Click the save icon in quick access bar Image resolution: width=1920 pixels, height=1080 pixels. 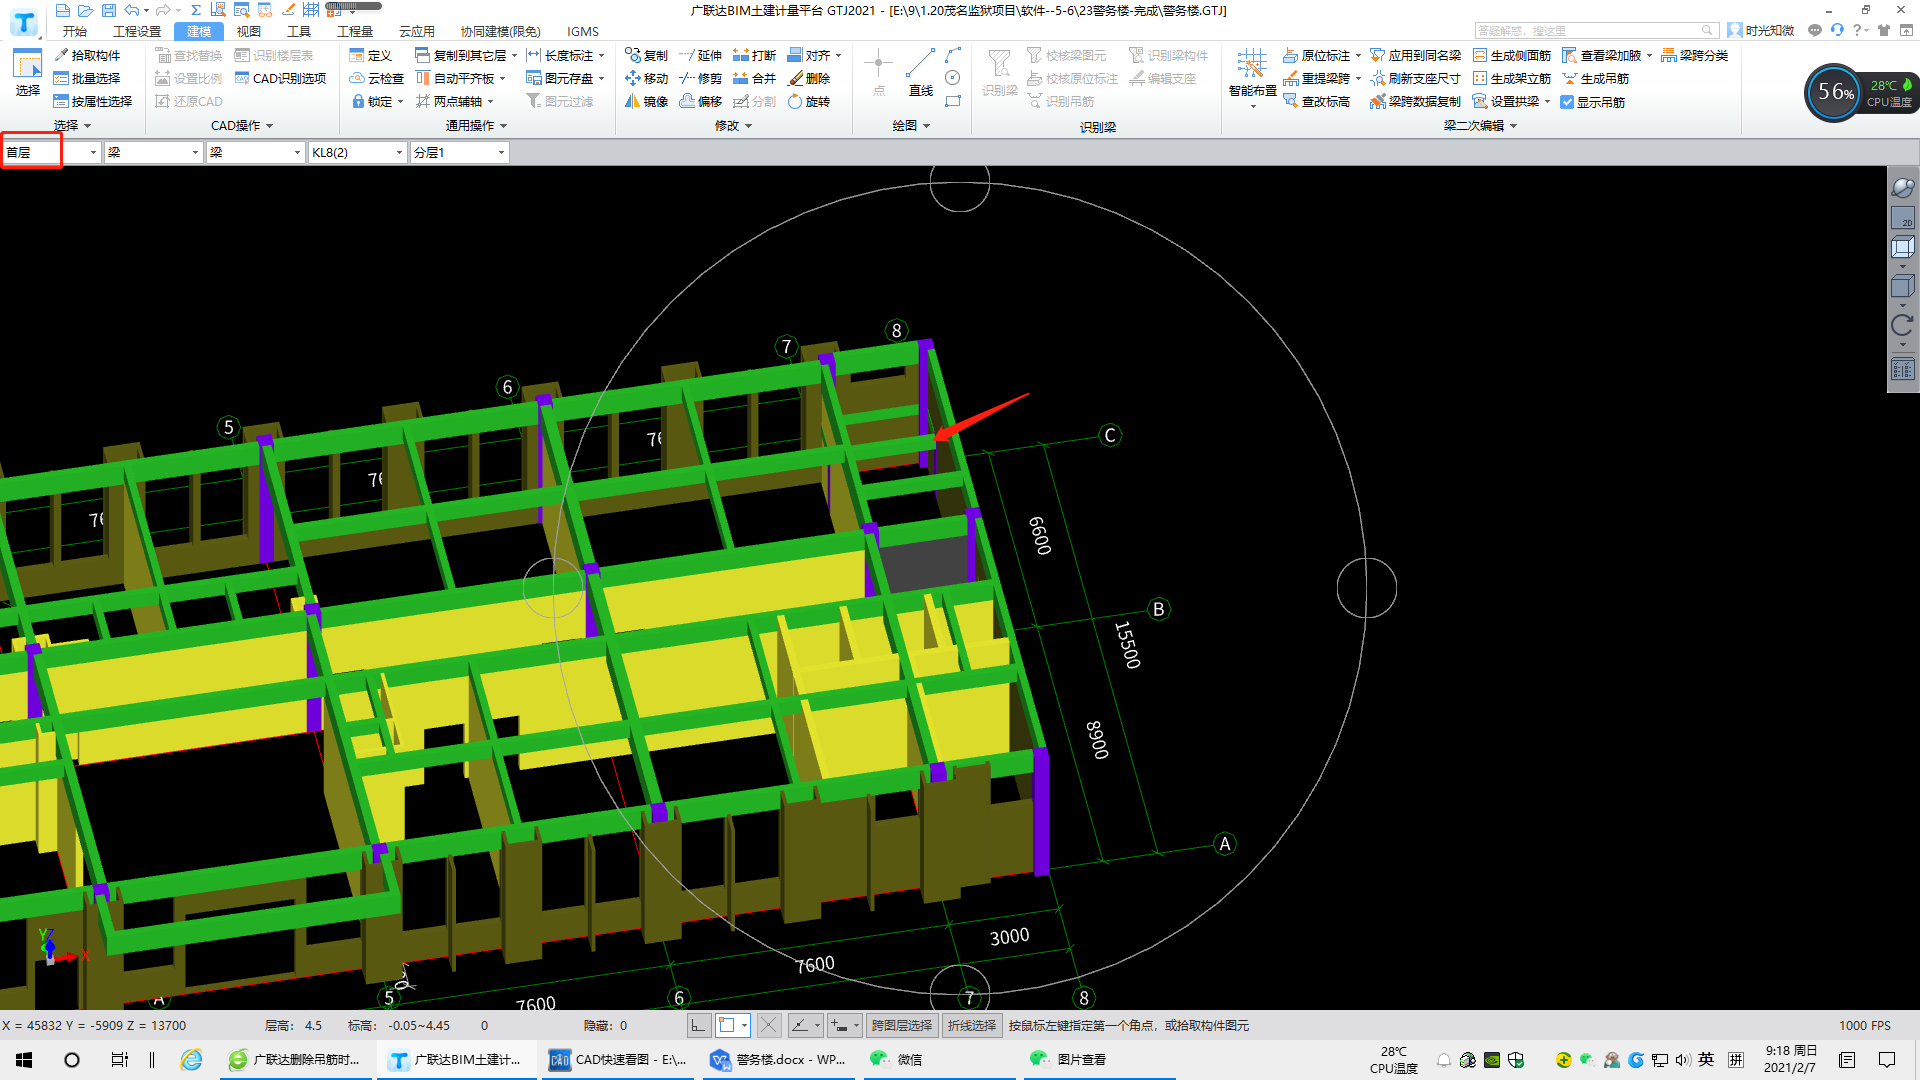tap(108, 10)
